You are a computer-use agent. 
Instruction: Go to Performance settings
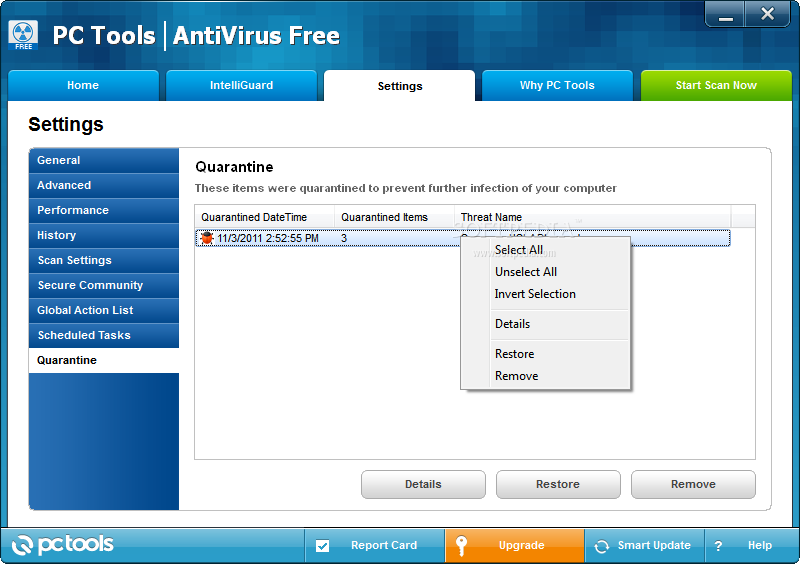[x=104, y=210]
